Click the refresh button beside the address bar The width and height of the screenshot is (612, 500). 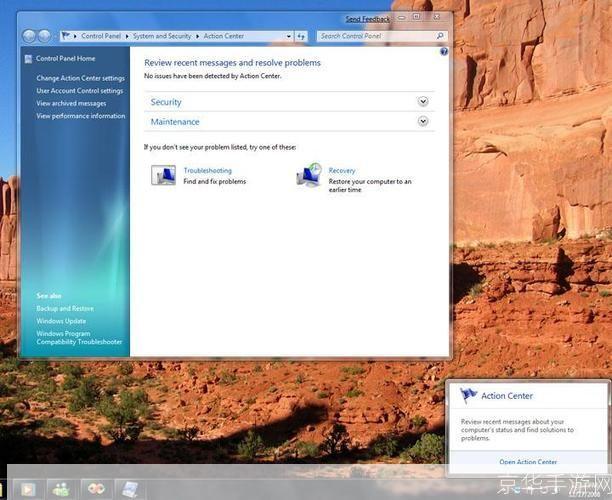[x=301, y=36]
